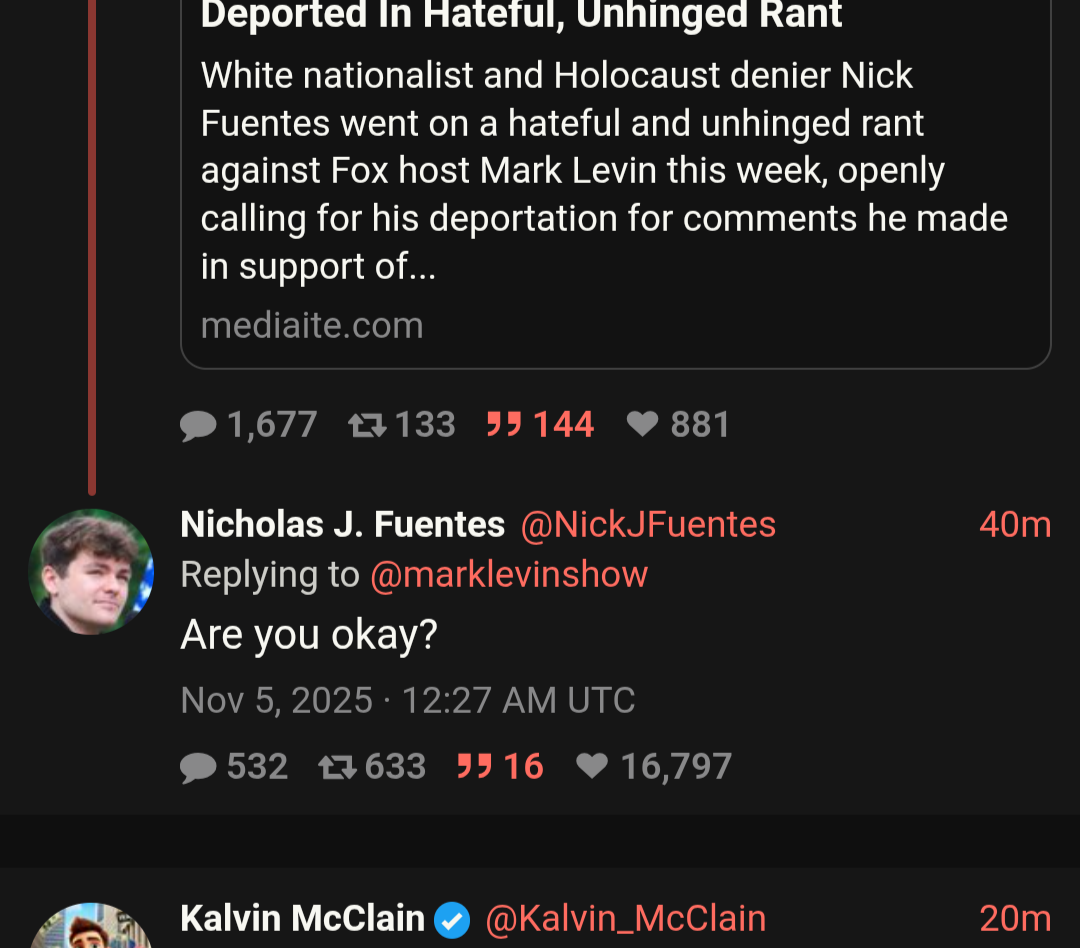The width and height of the screenshot is (1080, 948).
Task: Click the heart icon with 881 likes
Action: coord(642,426)
